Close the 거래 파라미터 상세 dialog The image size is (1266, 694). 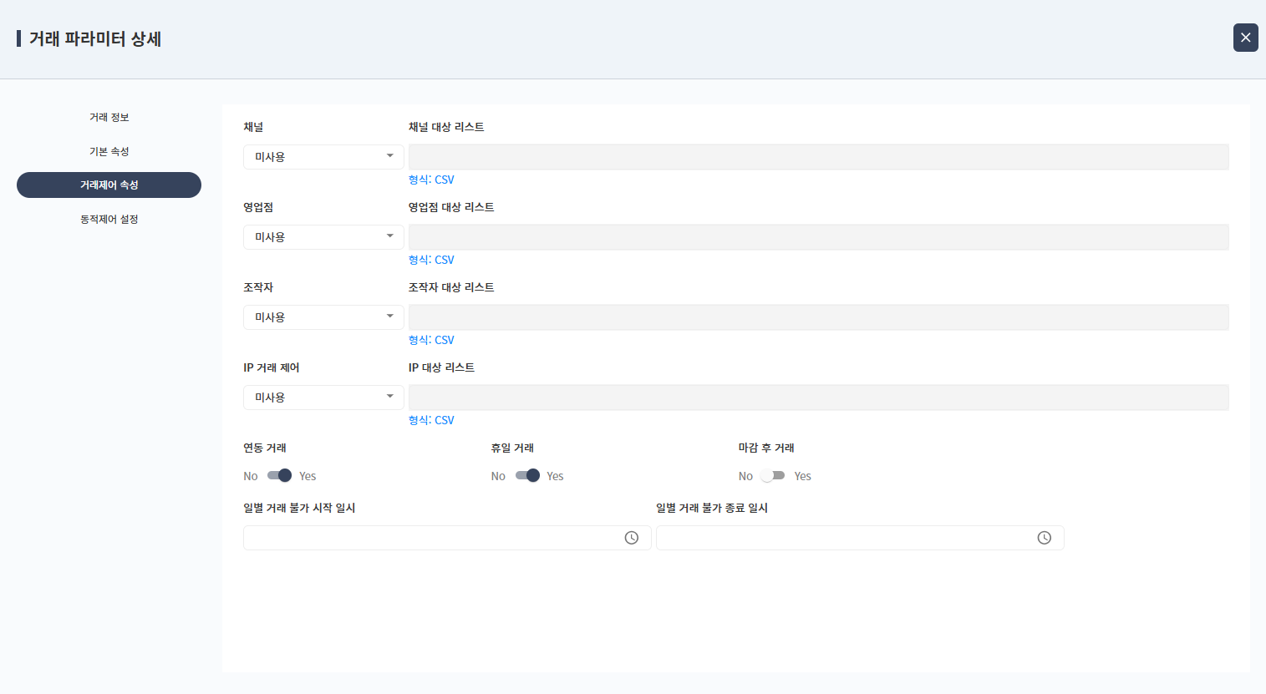pos(1245,38)
